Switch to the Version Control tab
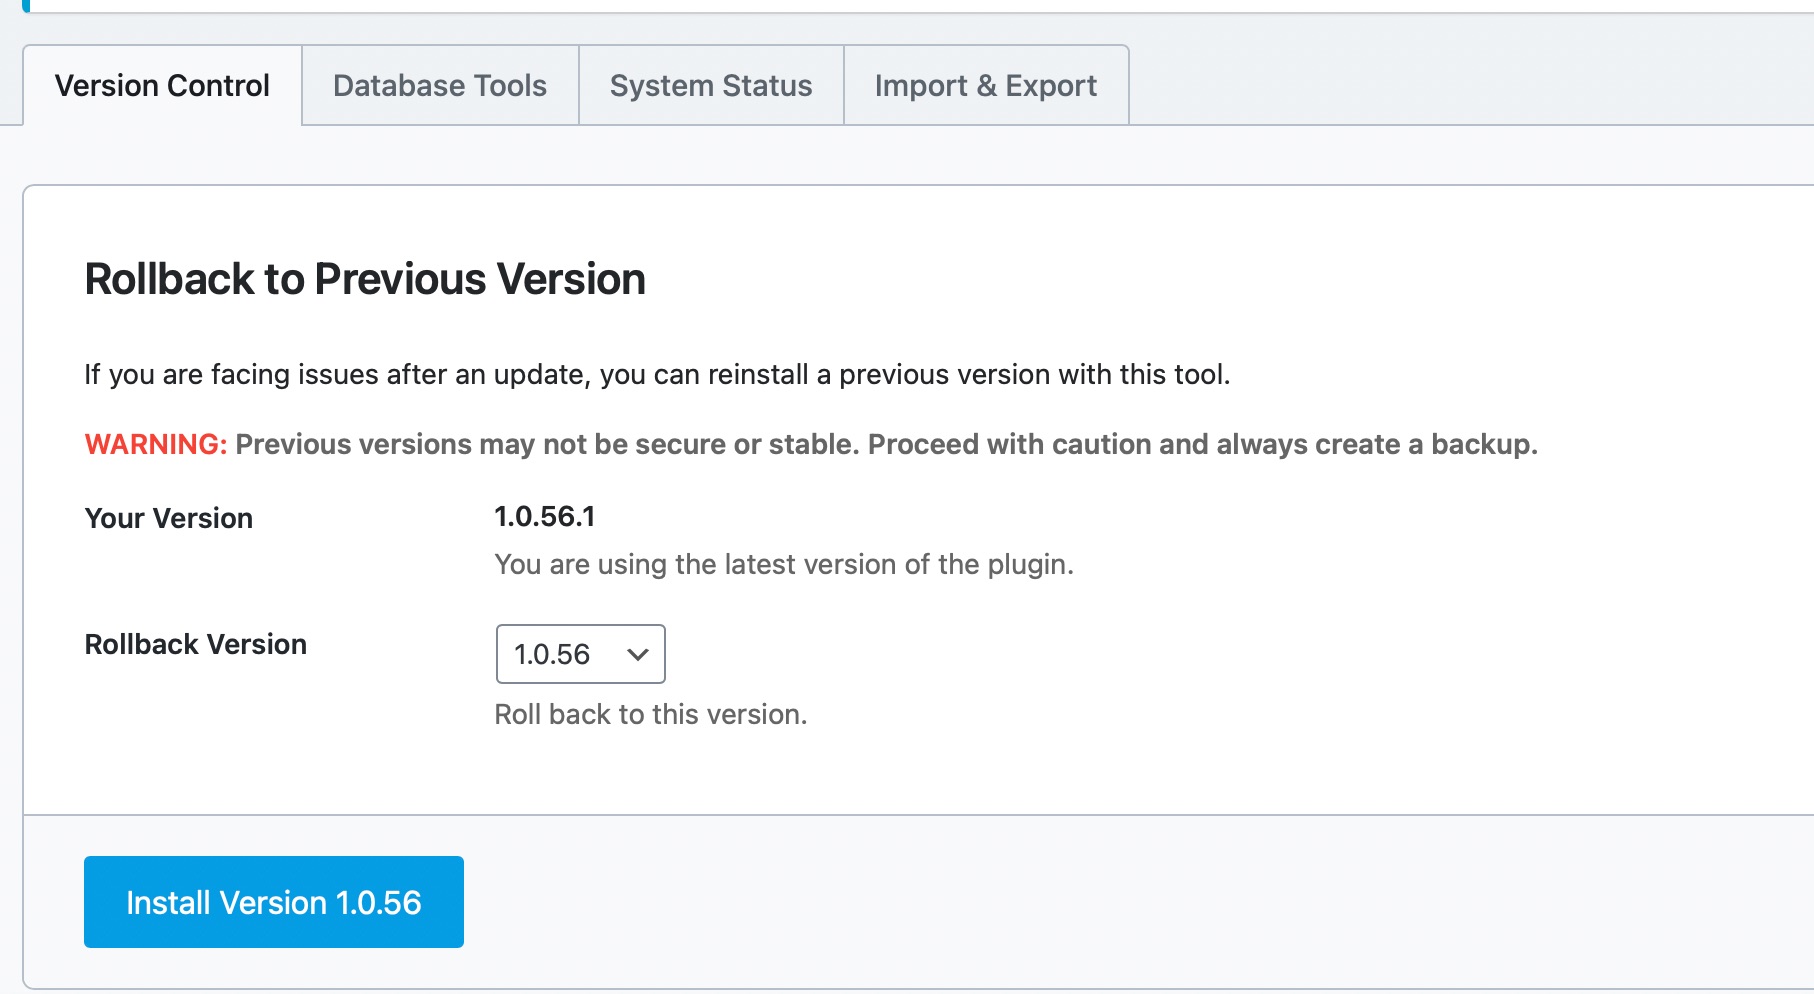The image size is (1814, 994). (162, 85)
